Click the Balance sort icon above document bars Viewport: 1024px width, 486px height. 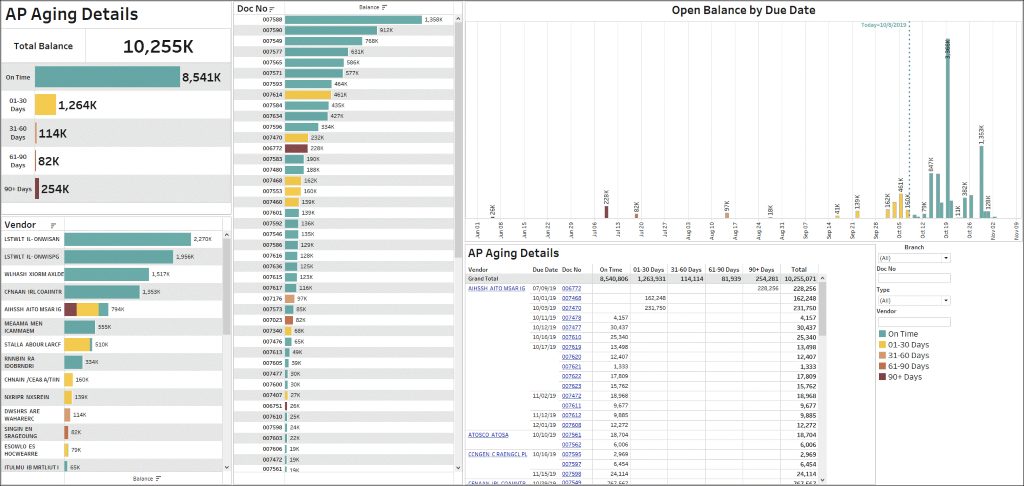(385, 7)
